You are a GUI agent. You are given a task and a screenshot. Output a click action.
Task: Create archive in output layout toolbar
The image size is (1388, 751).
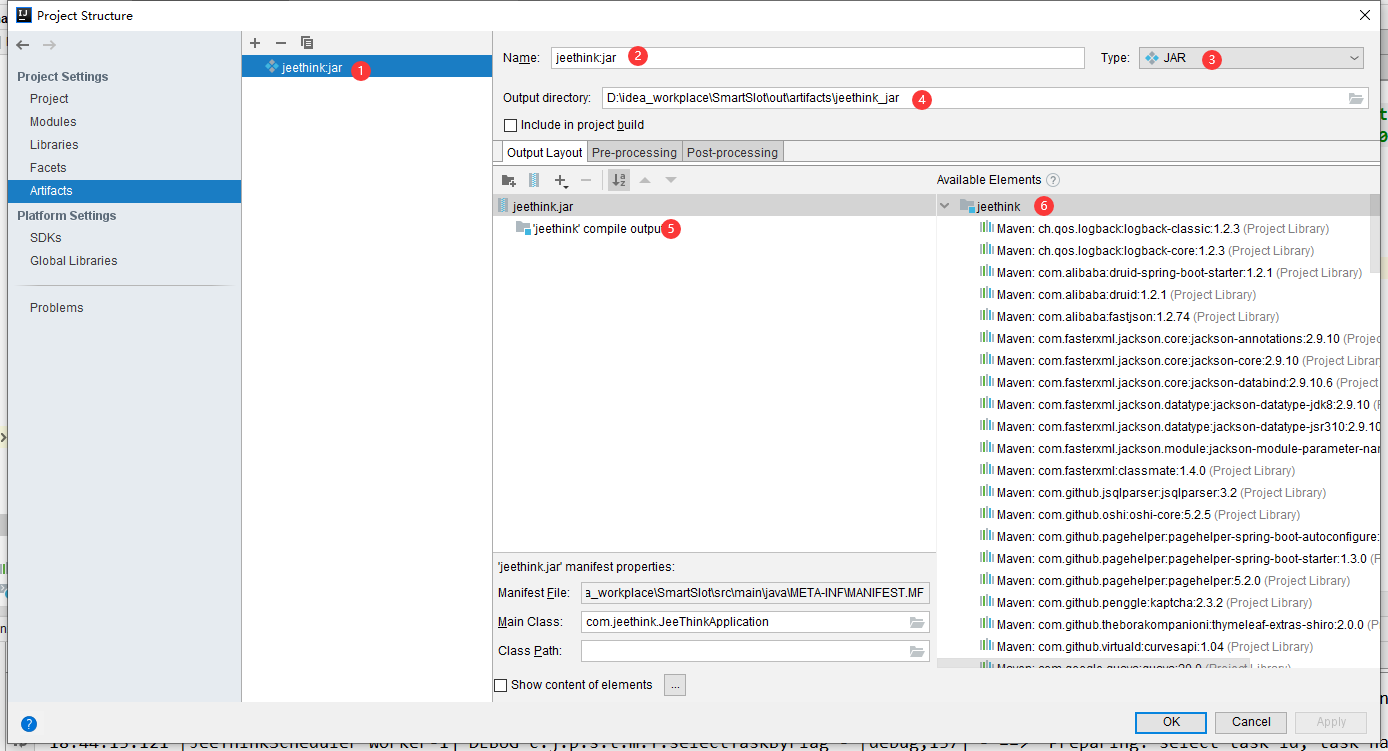[x=534, y=180]
